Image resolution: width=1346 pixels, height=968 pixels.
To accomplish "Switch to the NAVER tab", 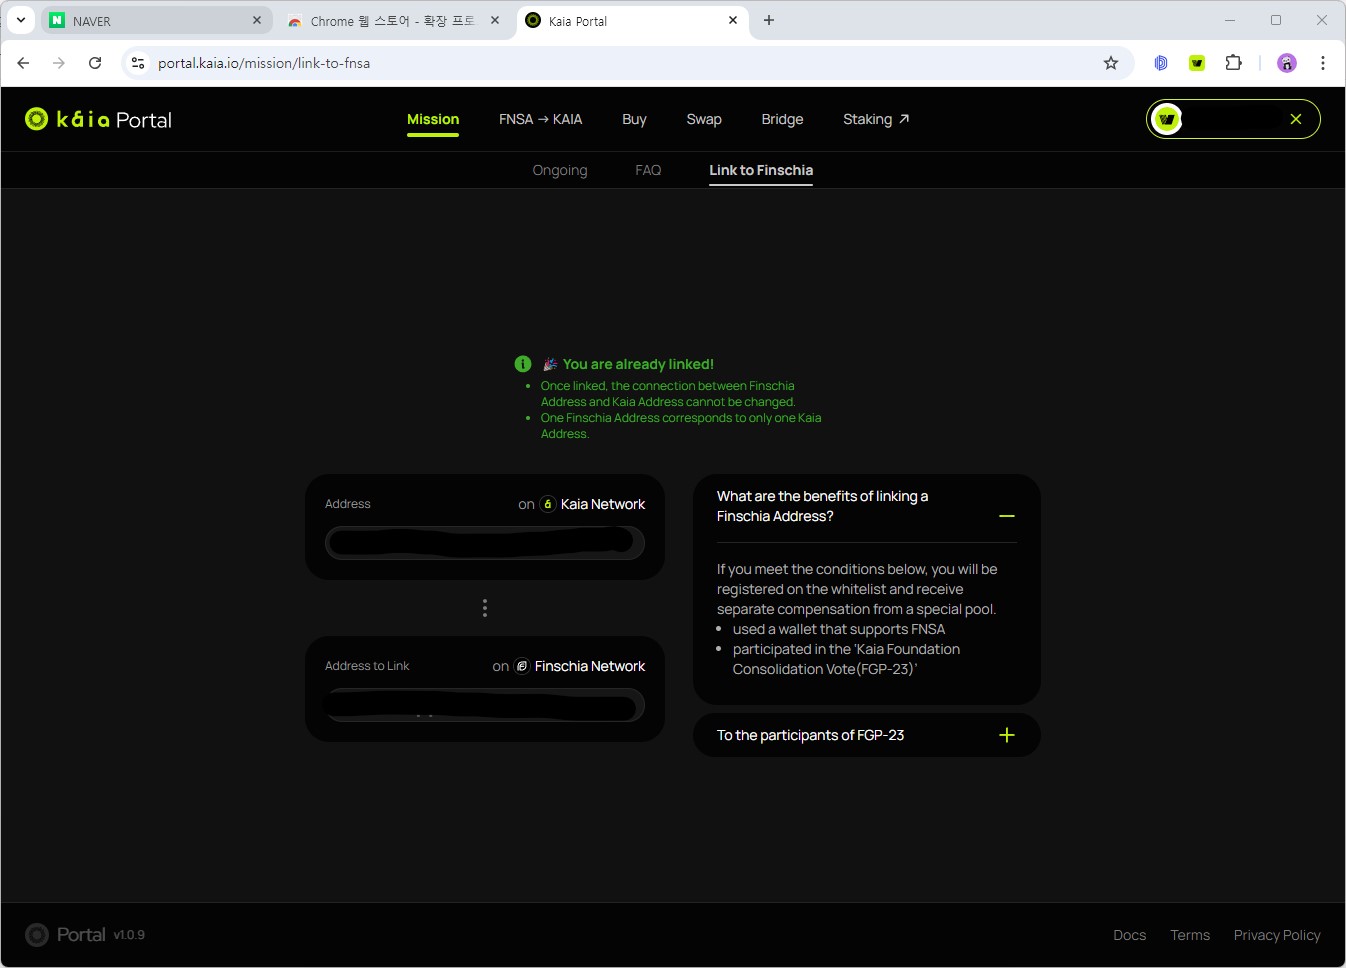I will (157, 21).
